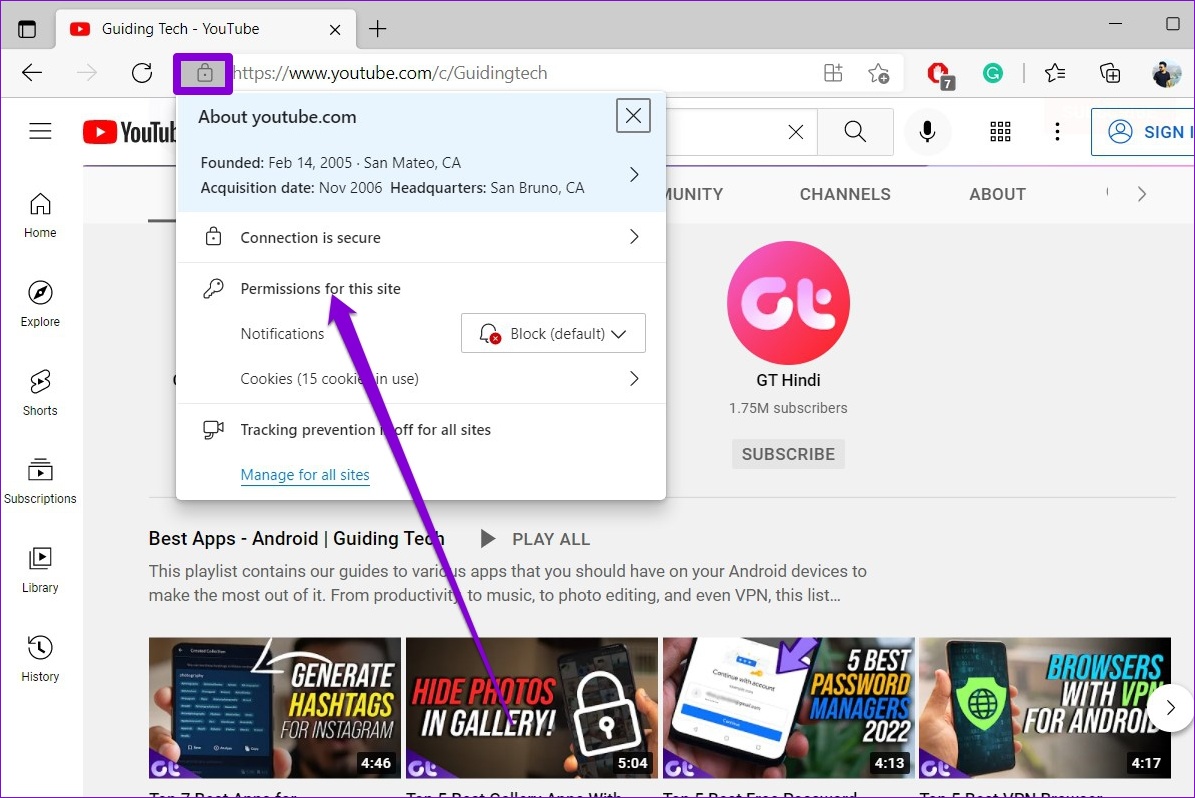Open Shorts in YouTube sidebar
The width and height of the screenshot is (1195, 798).
[x=40, y=393]
